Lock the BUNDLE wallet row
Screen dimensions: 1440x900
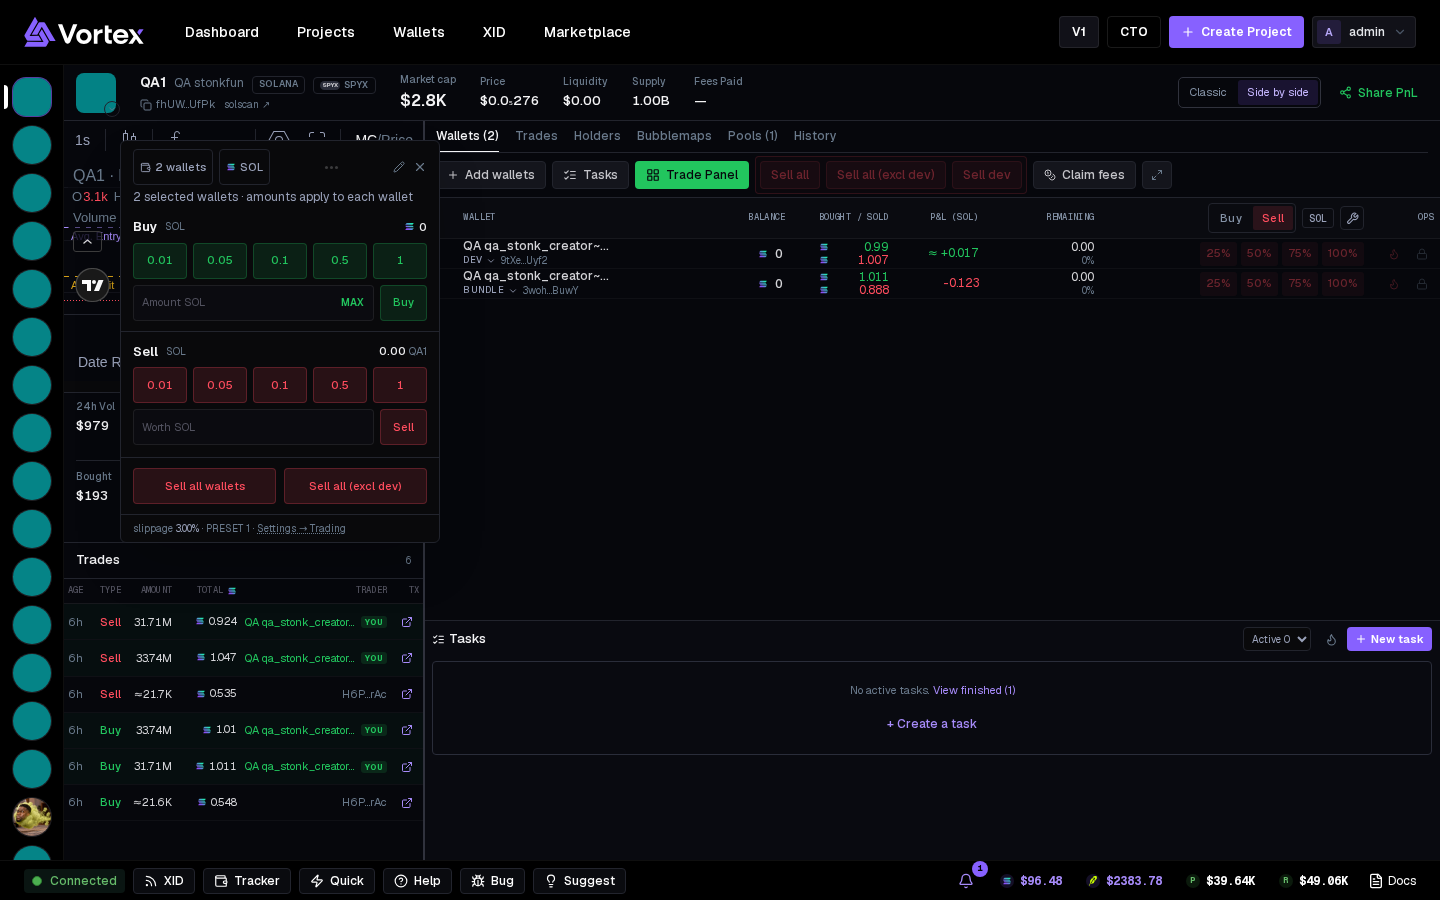coord(1422,284)
